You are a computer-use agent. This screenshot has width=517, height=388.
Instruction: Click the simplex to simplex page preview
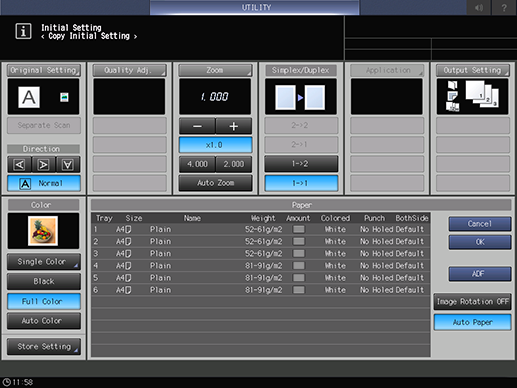(300, 97)
